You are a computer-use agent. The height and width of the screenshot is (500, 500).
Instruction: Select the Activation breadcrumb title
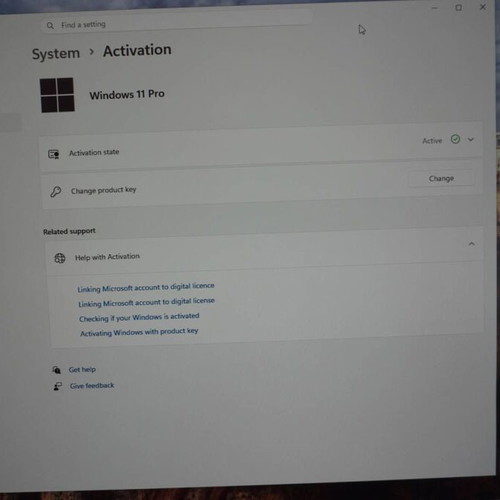[x=137, y=50]
